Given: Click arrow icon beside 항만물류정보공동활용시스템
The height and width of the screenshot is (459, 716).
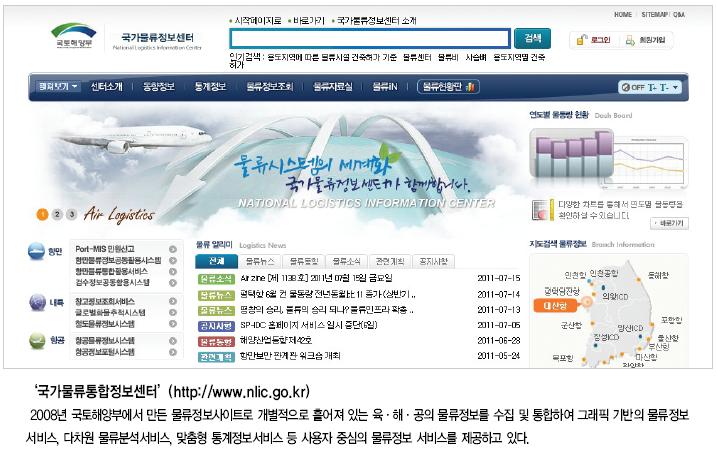Looking at the screenshot, I should click(173, 260).
